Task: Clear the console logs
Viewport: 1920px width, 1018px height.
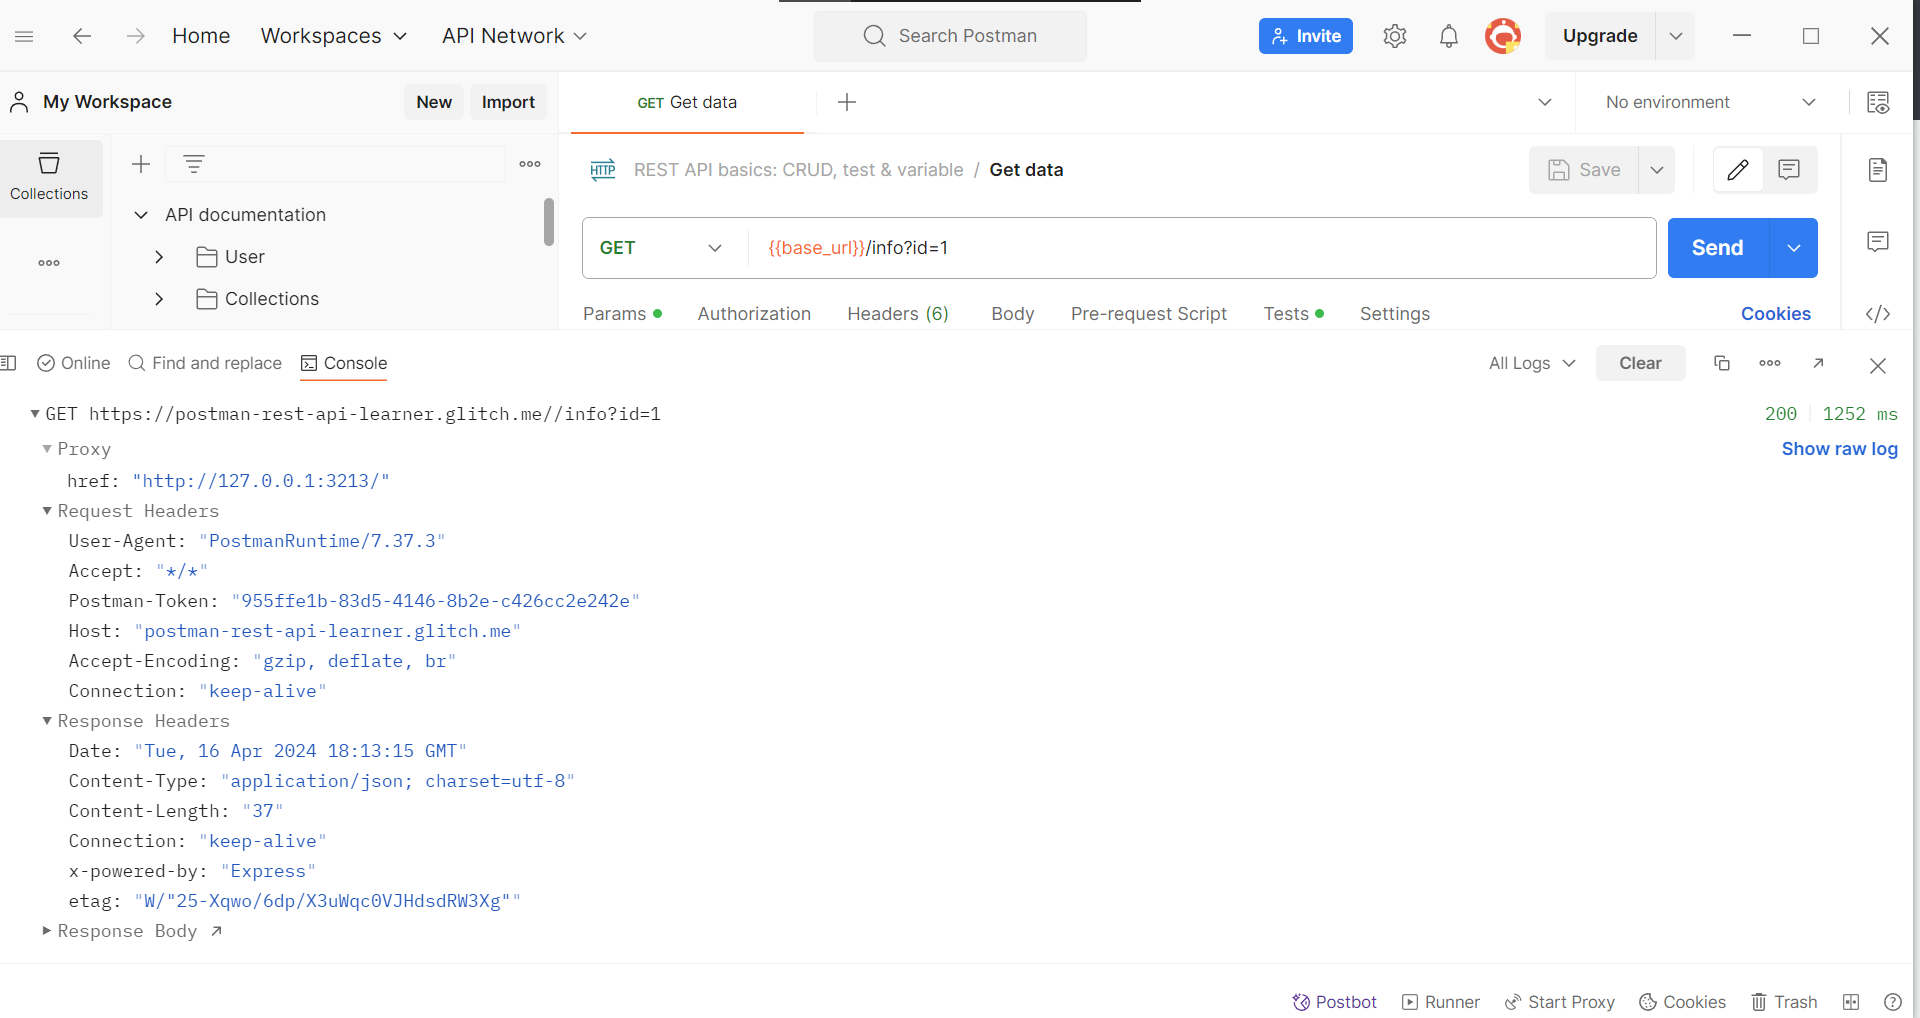Action: pyautogui.click(x=1640, y=363)
